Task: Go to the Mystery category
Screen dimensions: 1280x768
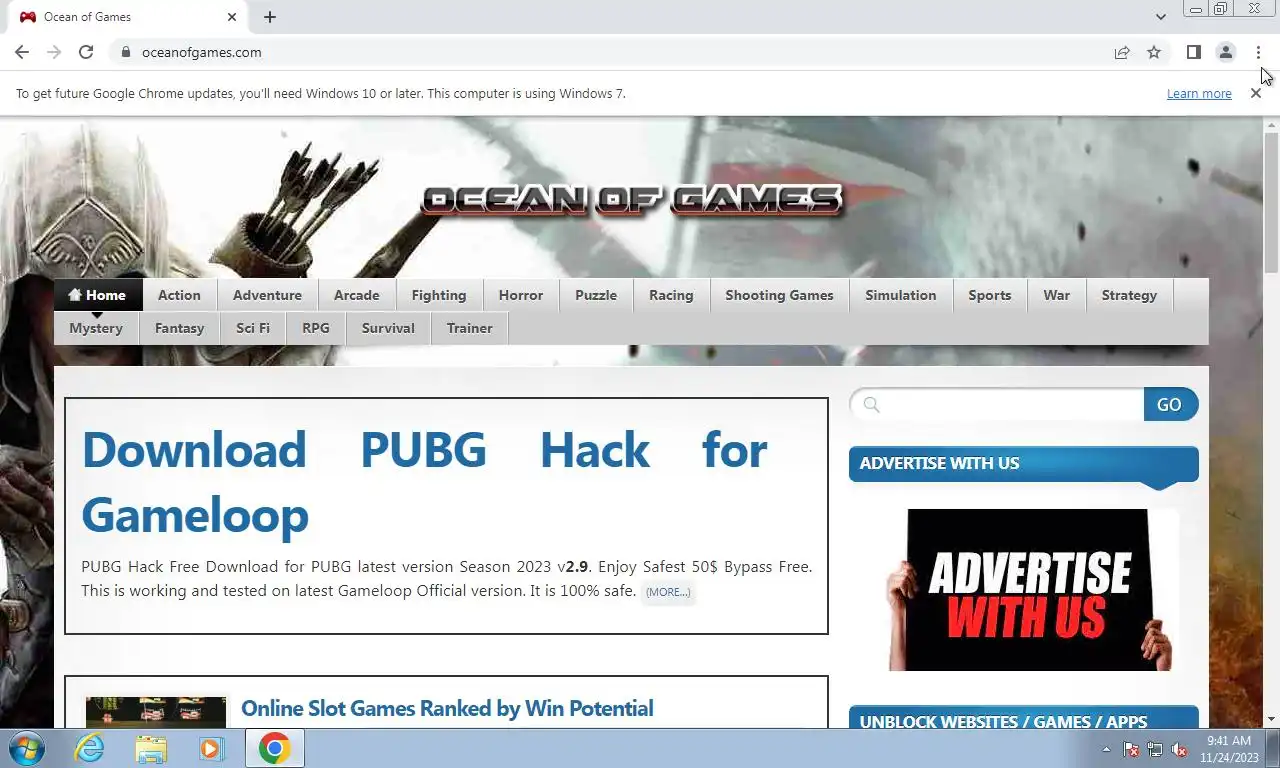Action: click(x=96, y=328)
